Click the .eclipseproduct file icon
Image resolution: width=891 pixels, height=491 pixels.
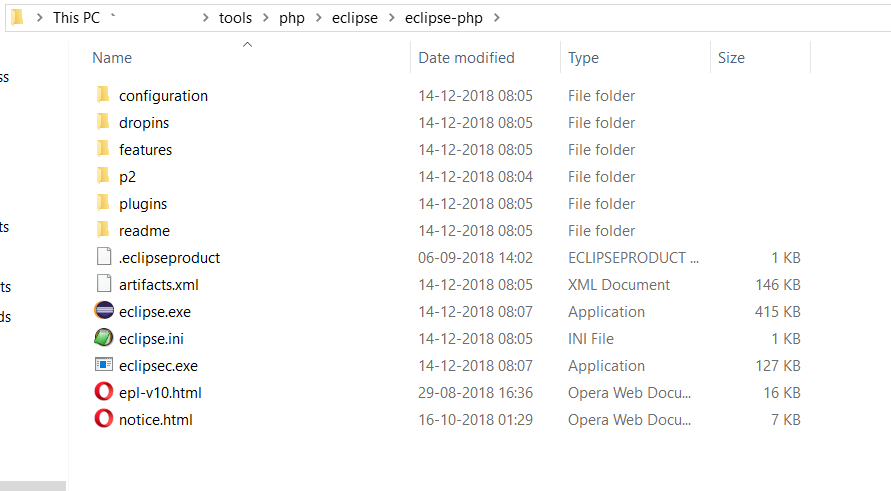pos(104,257)
